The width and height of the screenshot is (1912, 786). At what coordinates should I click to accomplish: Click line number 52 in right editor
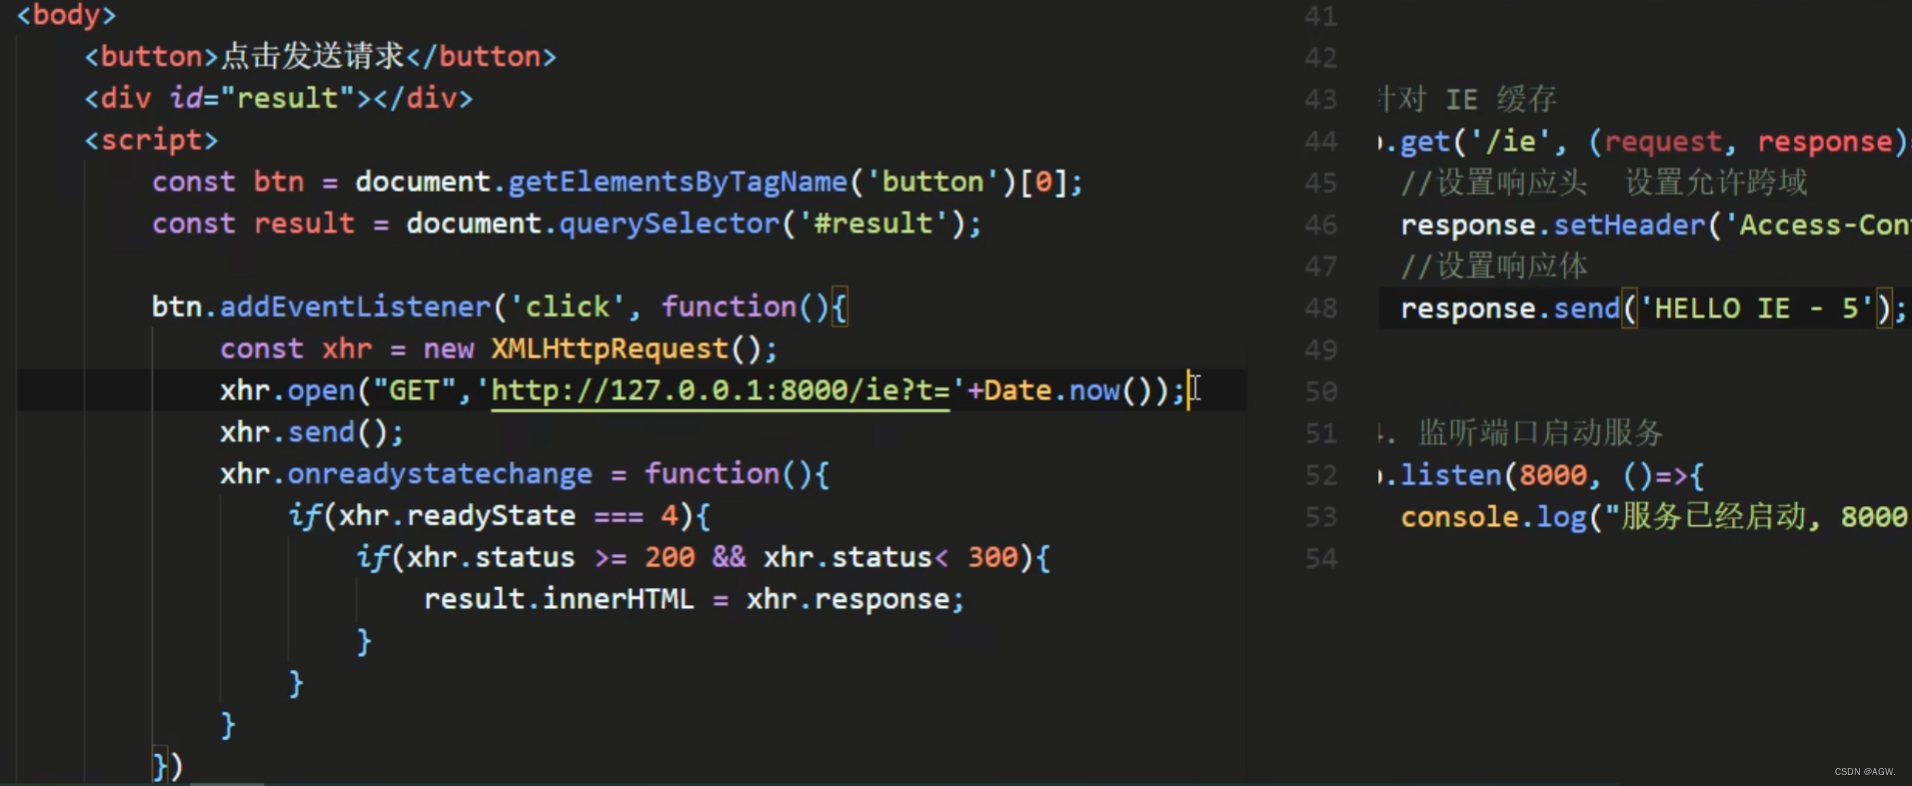pyautogui.click(x=1320, y=476)
